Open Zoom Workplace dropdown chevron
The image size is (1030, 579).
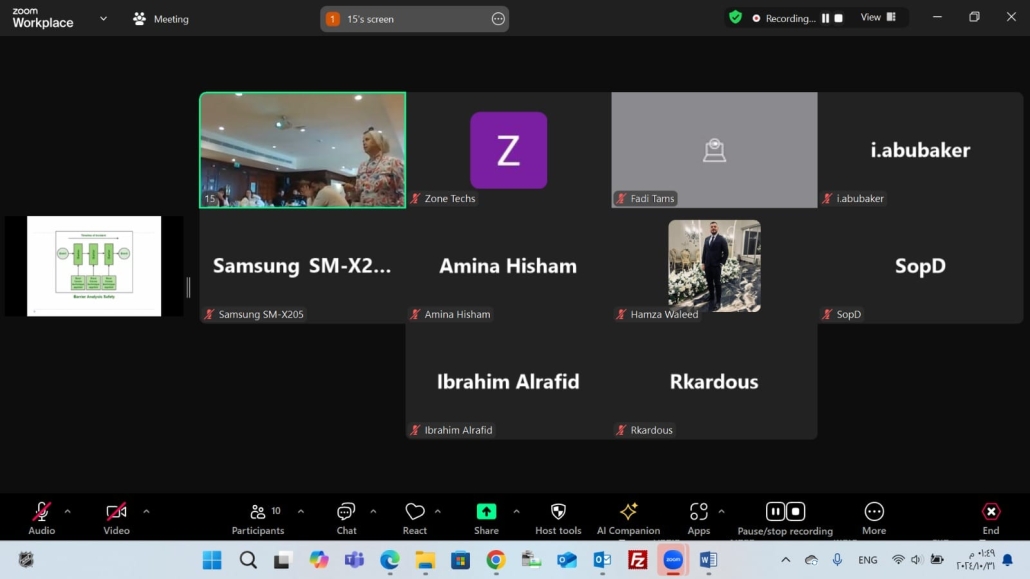pos(103,18)
